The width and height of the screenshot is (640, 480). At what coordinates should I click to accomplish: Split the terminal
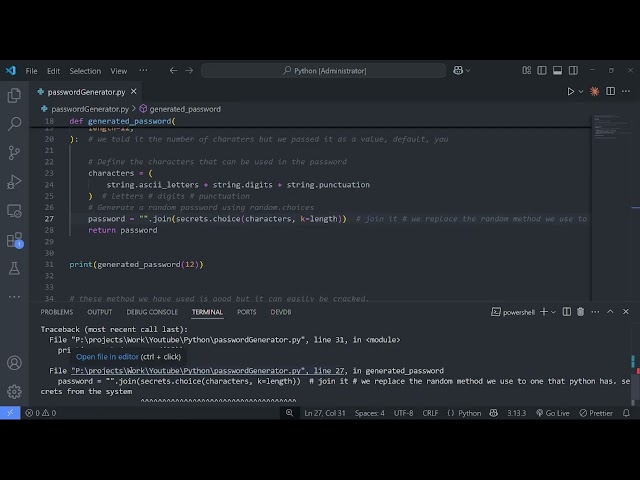coord(567,312)
